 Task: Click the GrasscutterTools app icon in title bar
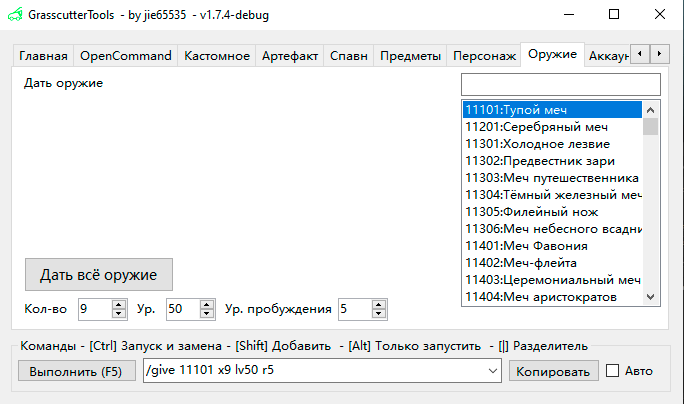13,15
